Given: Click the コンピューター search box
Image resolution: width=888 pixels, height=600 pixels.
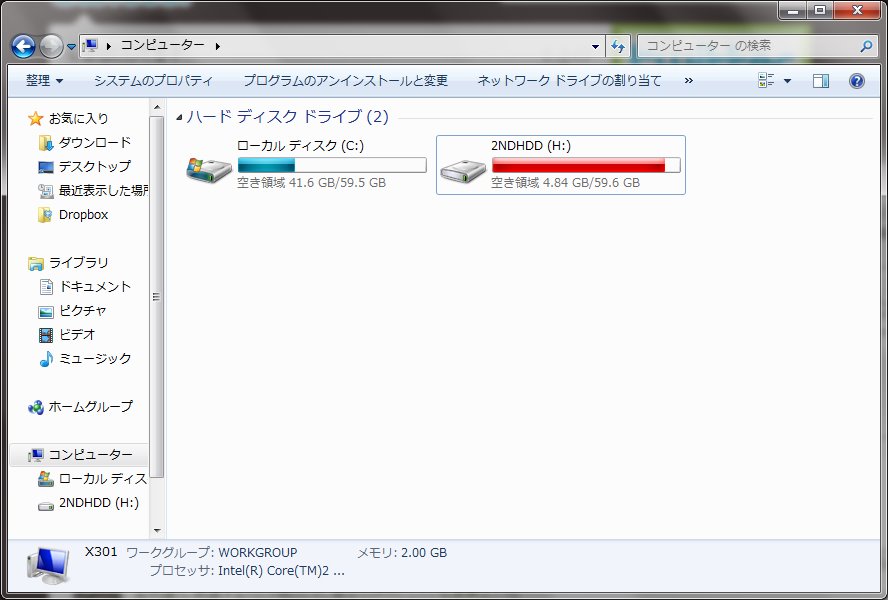Looking at the screenshot, I should coord(760,45).
